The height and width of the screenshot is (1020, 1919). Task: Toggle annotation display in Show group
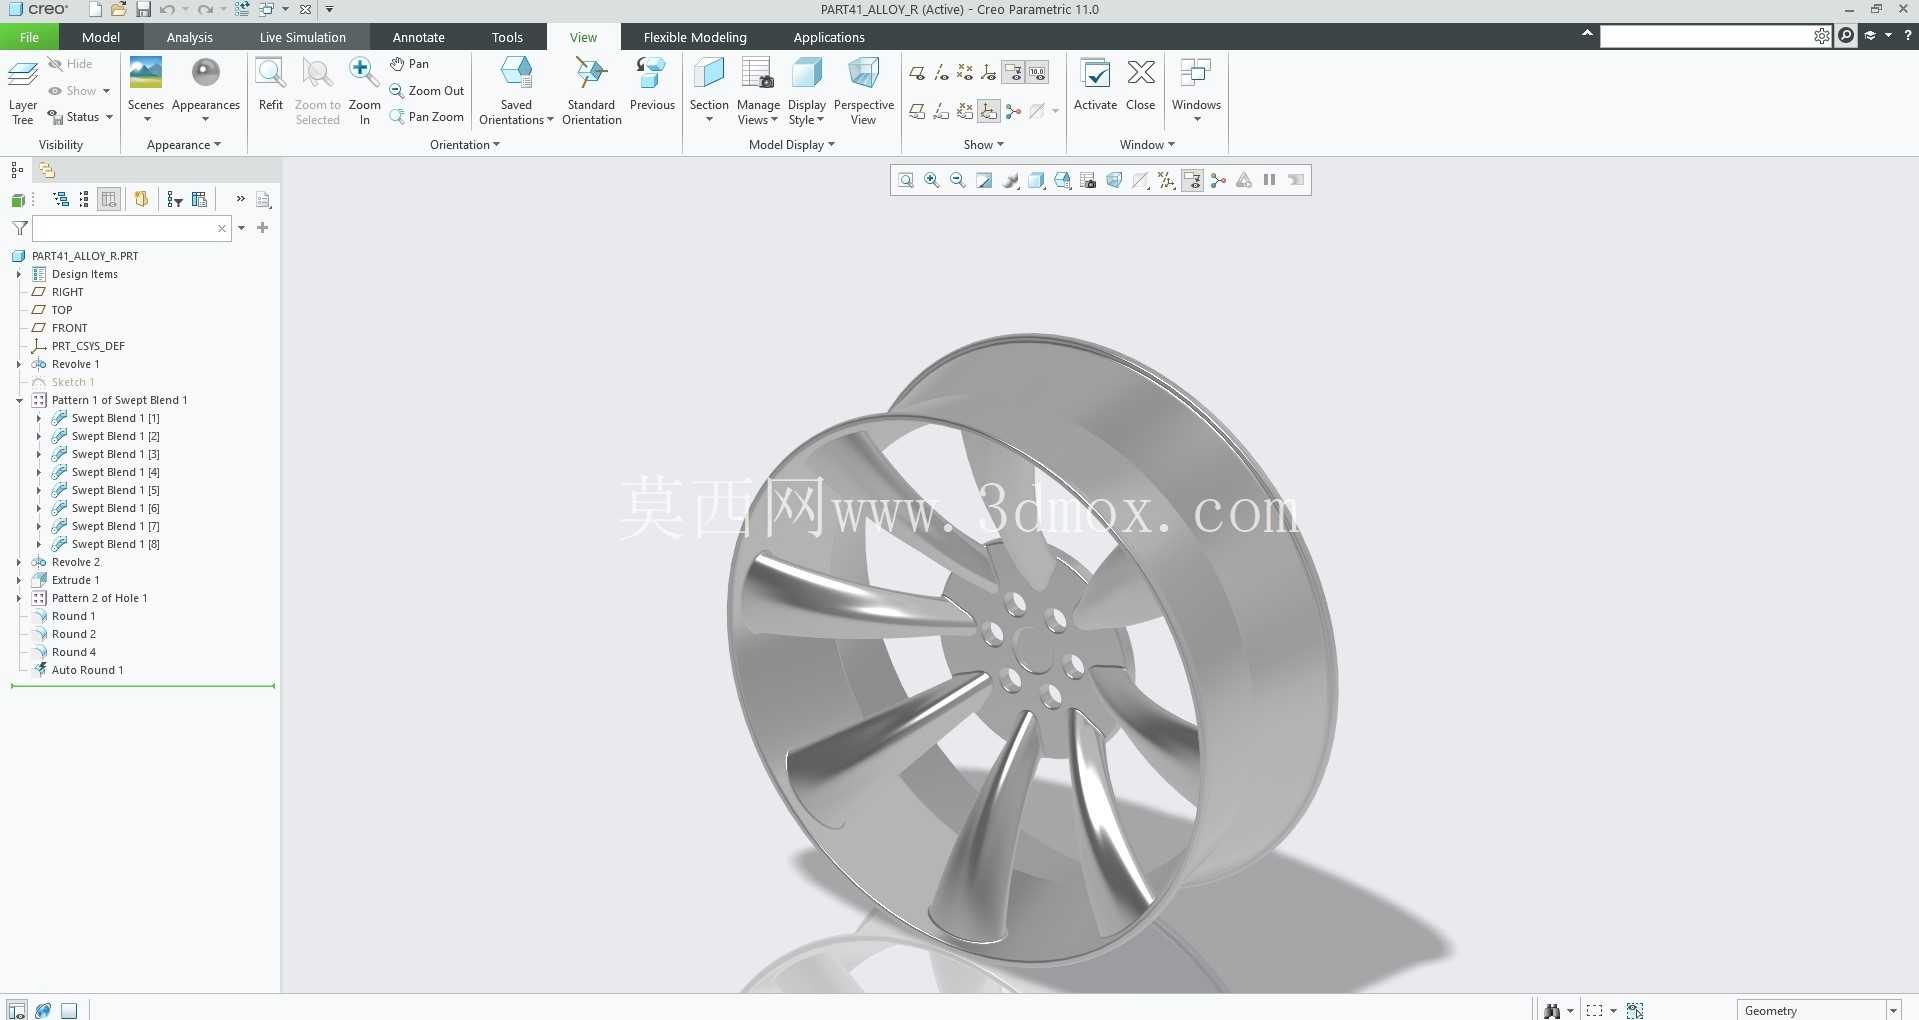[1013, 73]
